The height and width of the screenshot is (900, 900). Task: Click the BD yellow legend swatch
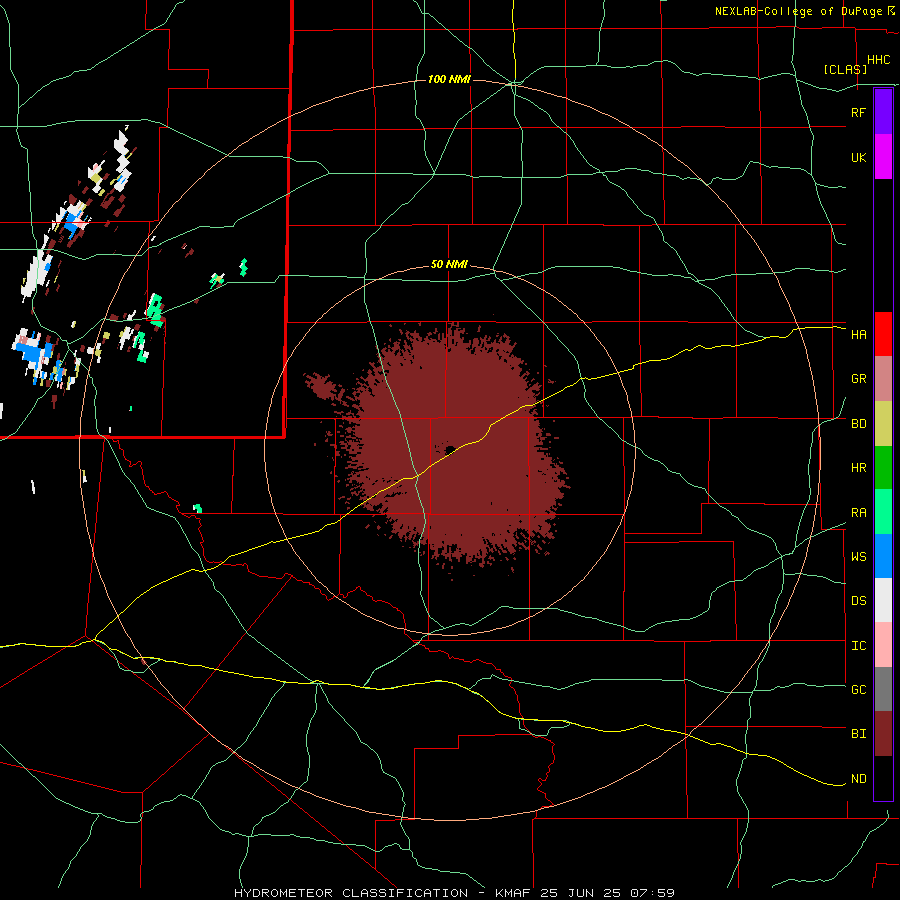pos(883,424)
